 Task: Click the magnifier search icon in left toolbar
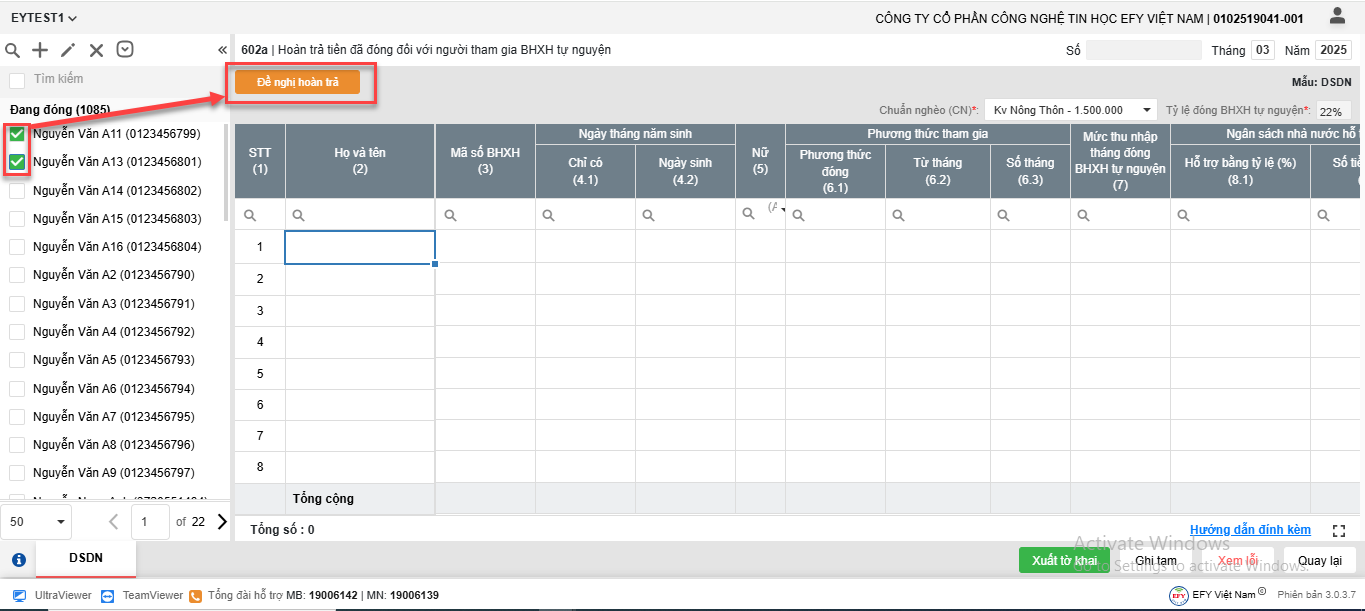[x=13, y=50]
